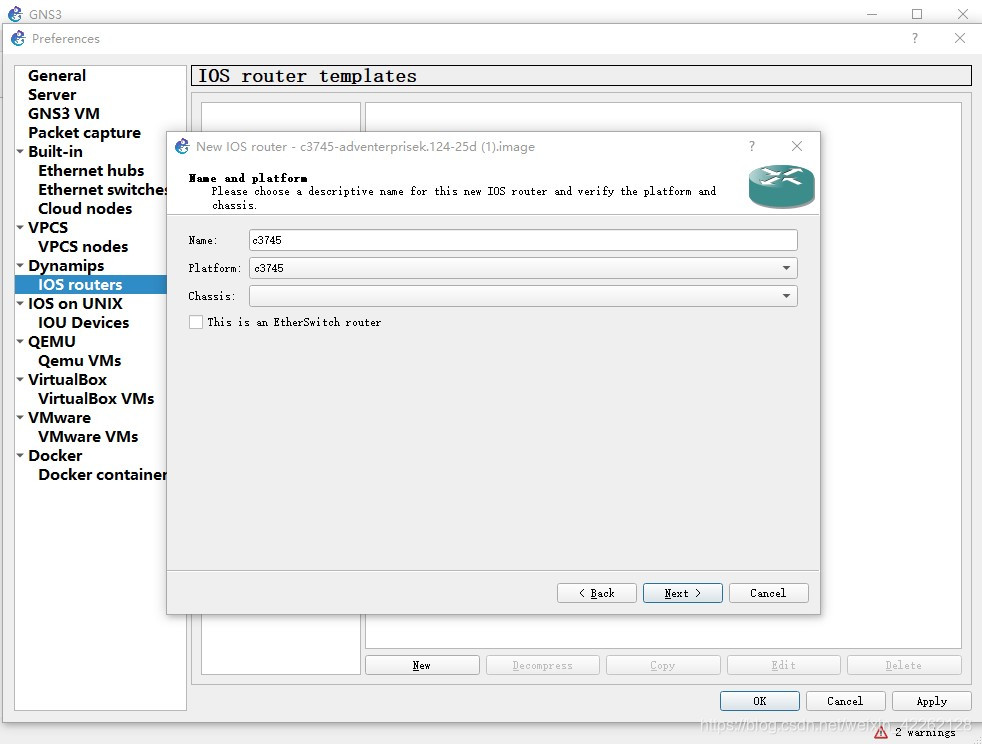Select Cloud nodes in tree
982x744 pixels.
[x=85, y=209]
